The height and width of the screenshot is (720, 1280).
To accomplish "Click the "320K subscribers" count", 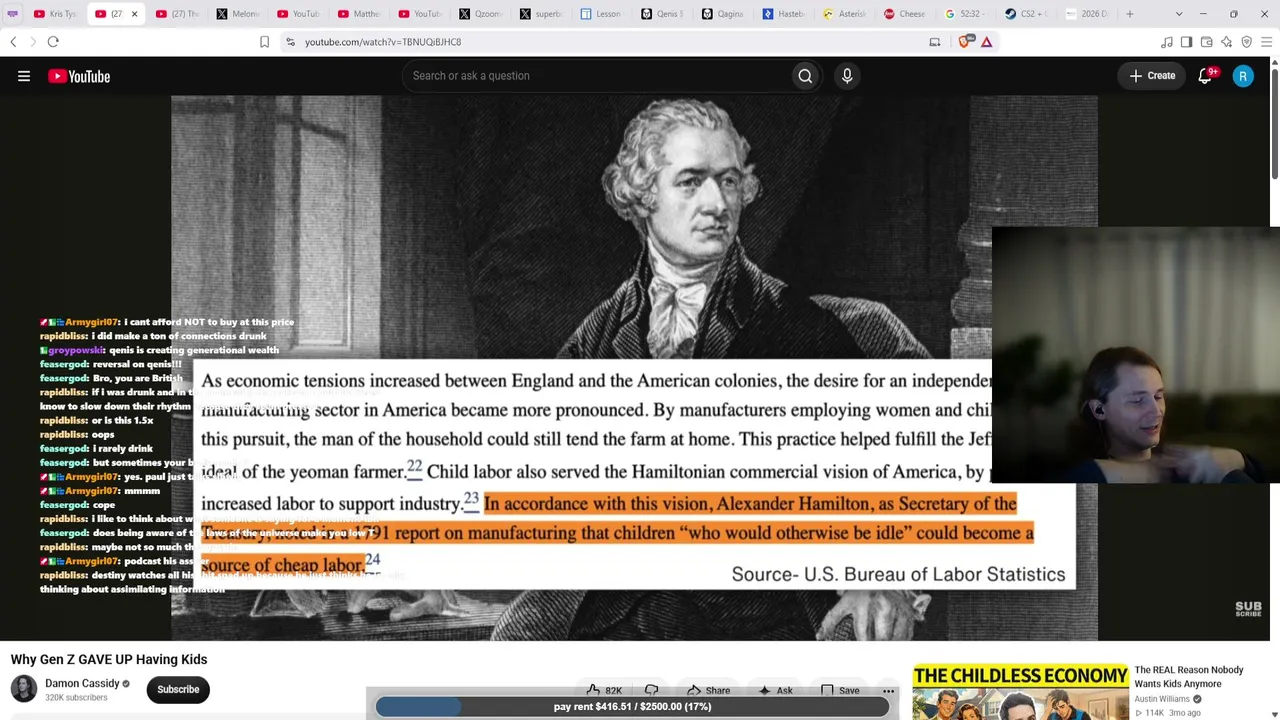I will coord(76,697).
